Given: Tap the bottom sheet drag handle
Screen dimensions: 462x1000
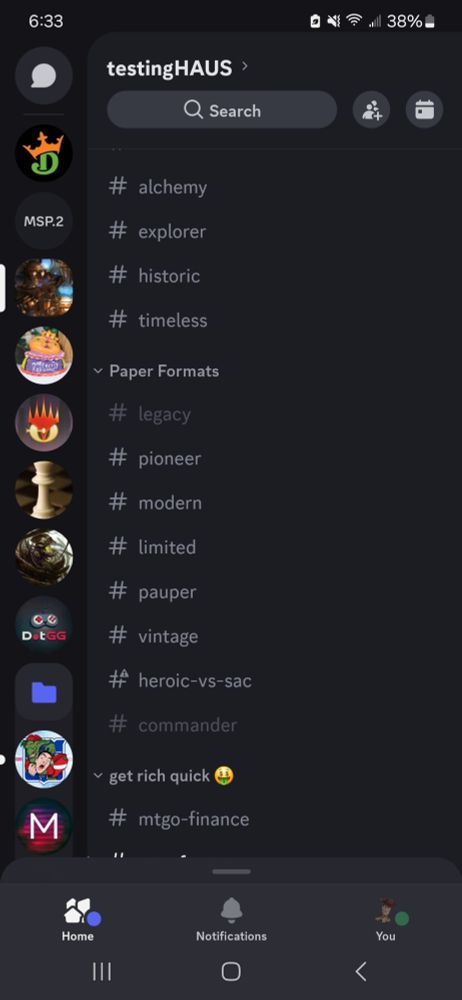Looking at the screenshot, I should 231,872.
